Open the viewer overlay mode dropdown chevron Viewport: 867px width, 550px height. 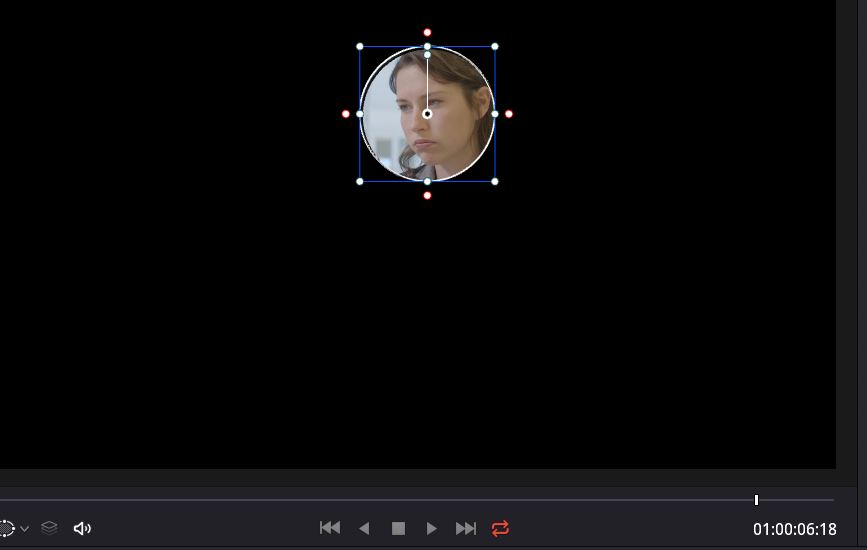(x=24, y=529)
